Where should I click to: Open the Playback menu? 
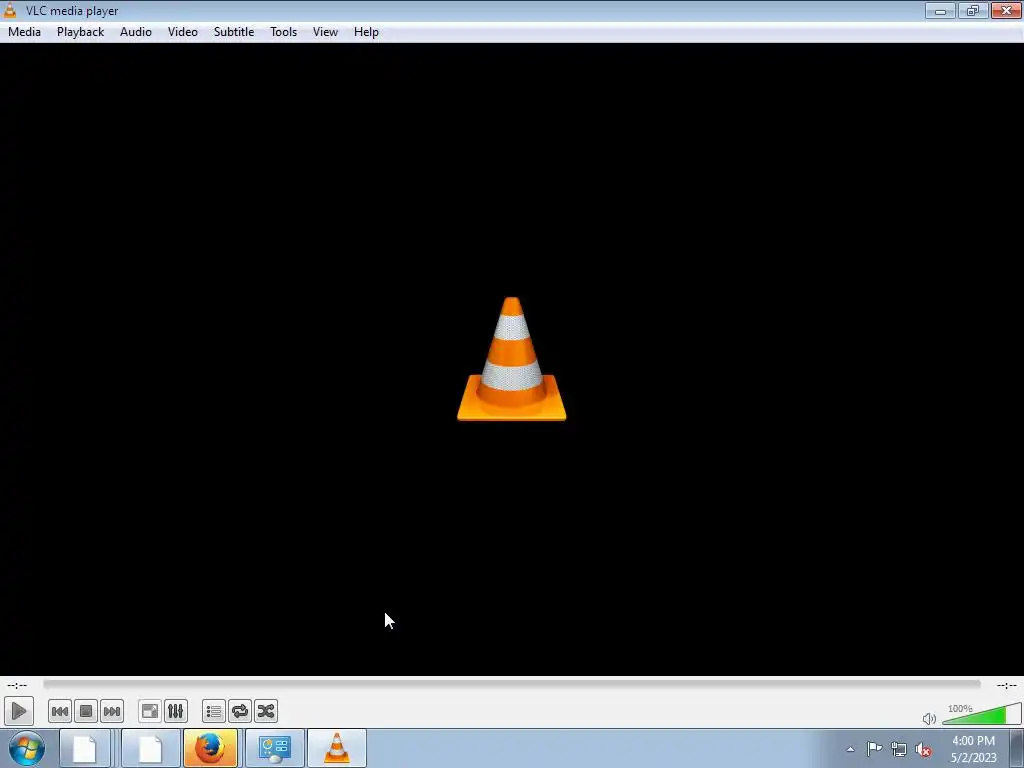tap(80, 32)
